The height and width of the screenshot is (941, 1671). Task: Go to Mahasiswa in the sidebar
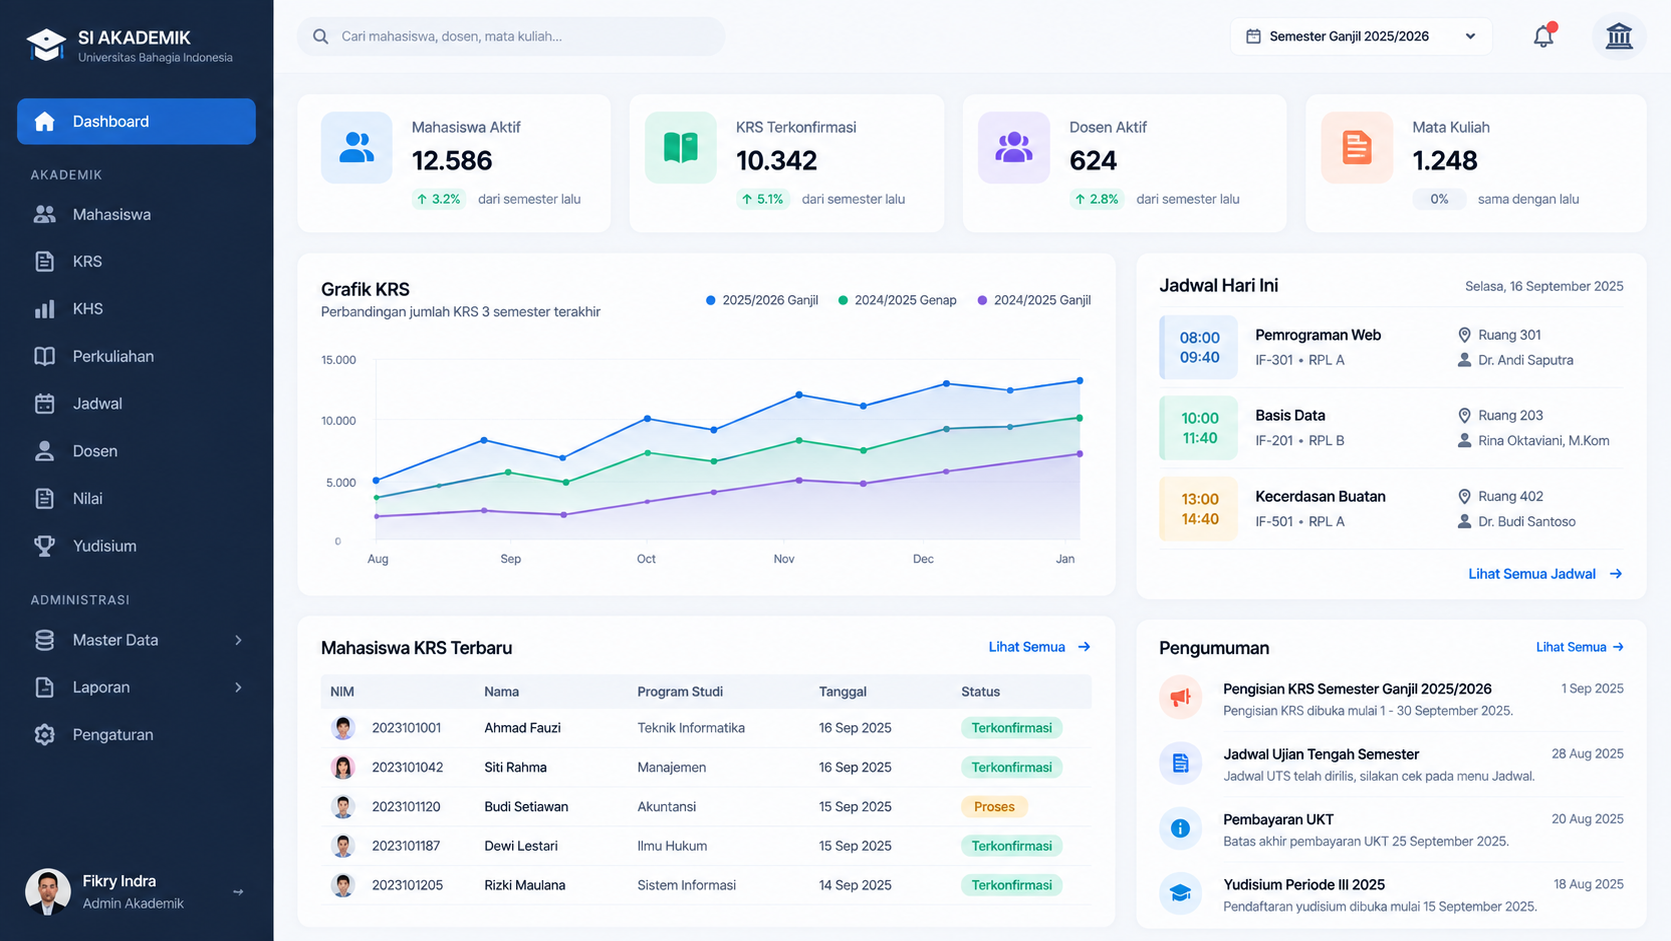pos(136,214)
